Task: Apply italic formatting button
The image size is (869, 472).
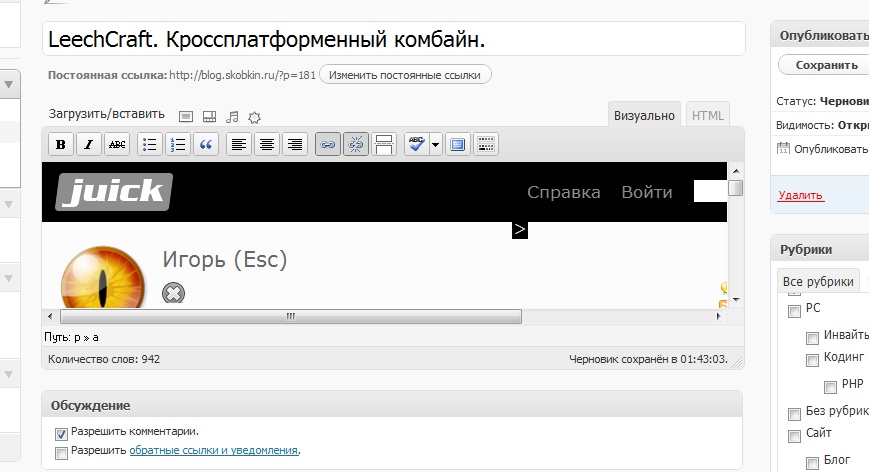Action: 89,145
